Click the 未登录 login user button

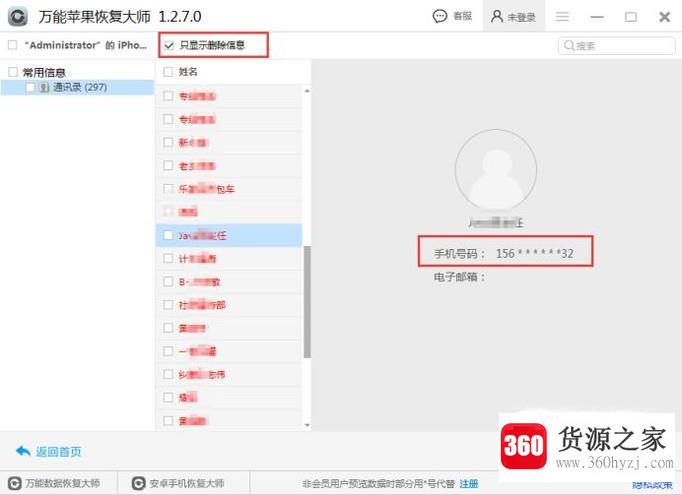tap(513, 17)
